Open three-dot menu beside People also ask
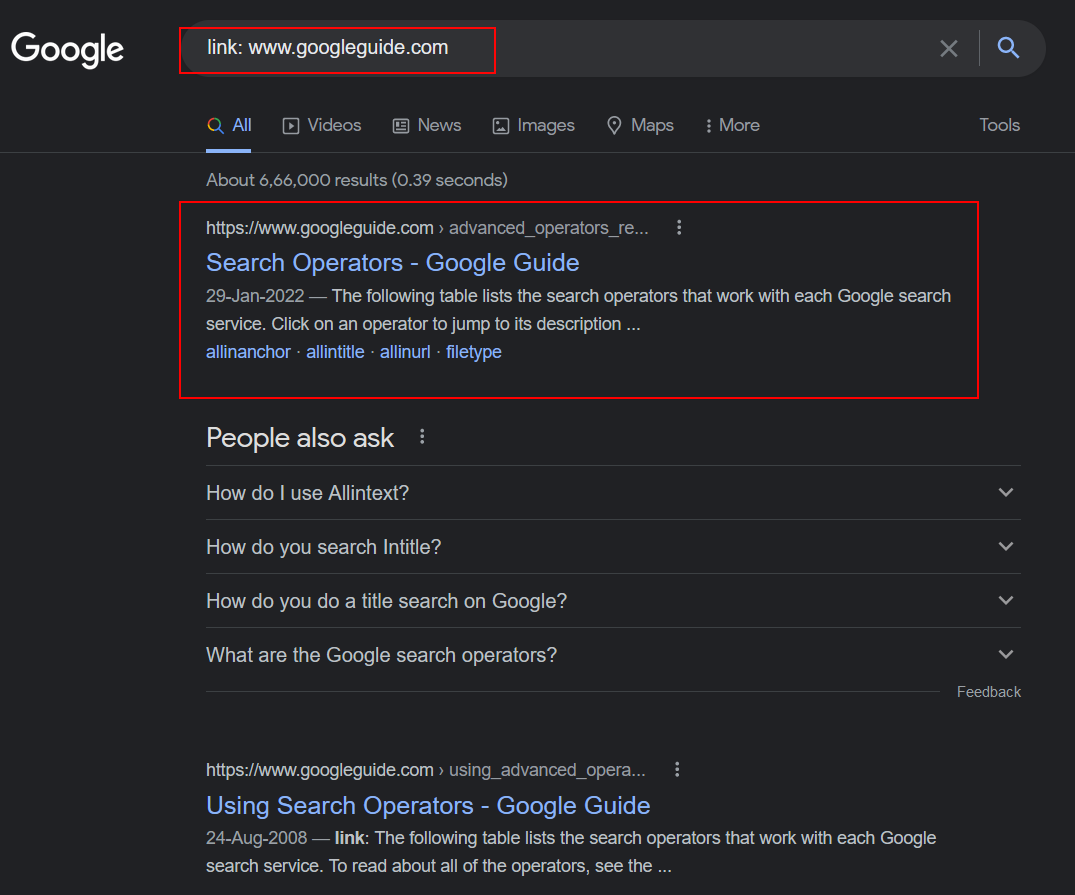Screen dimensions: 1075x895 tap(422, 437)
